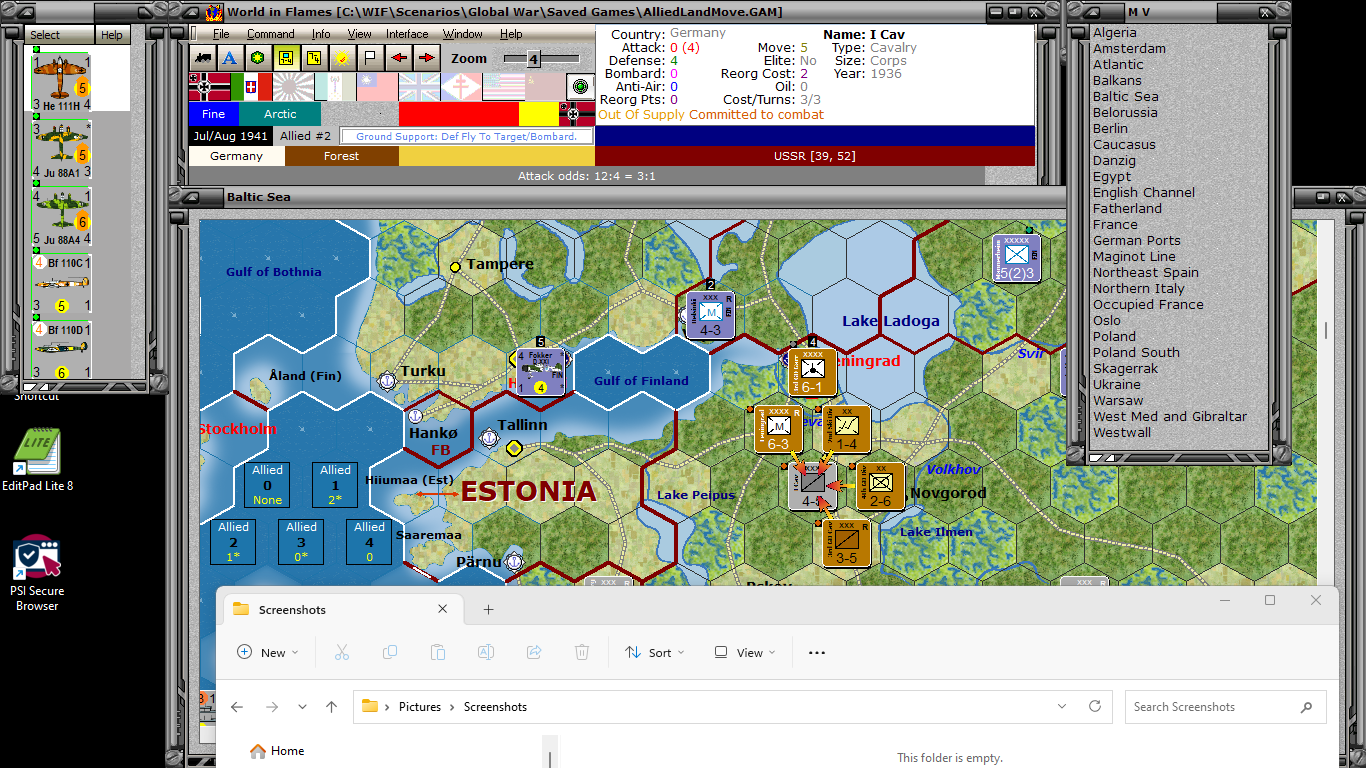Image resolution: width=1366 pixels, height=768 pixels.
Task: Click the Help button in the units panel
Action: click(112, 35)
